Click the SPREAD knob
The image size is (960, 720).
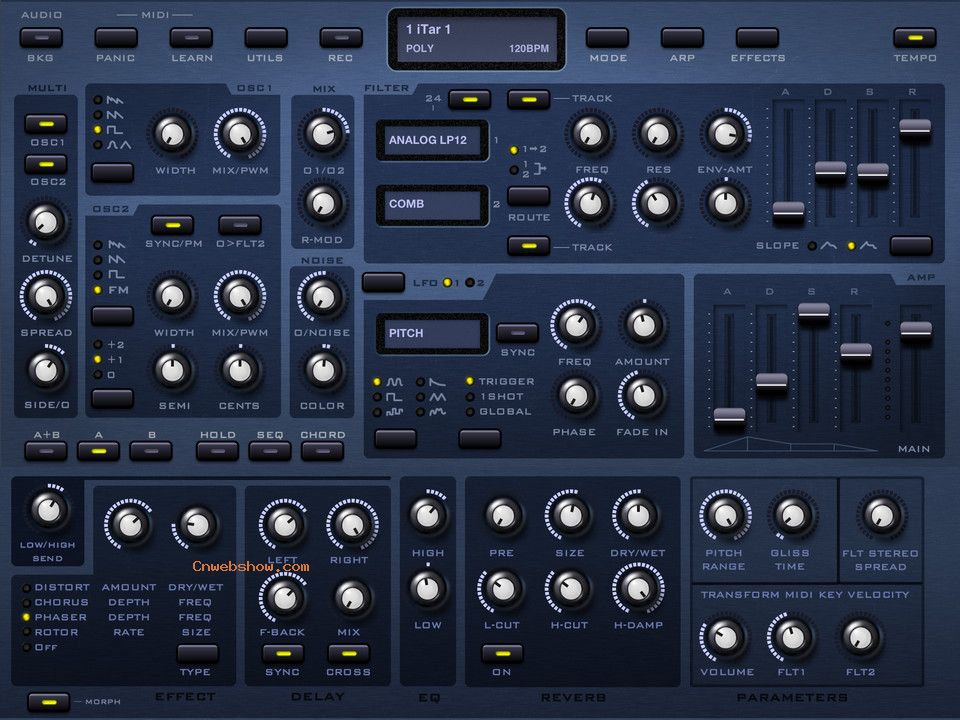coord(46,296)
